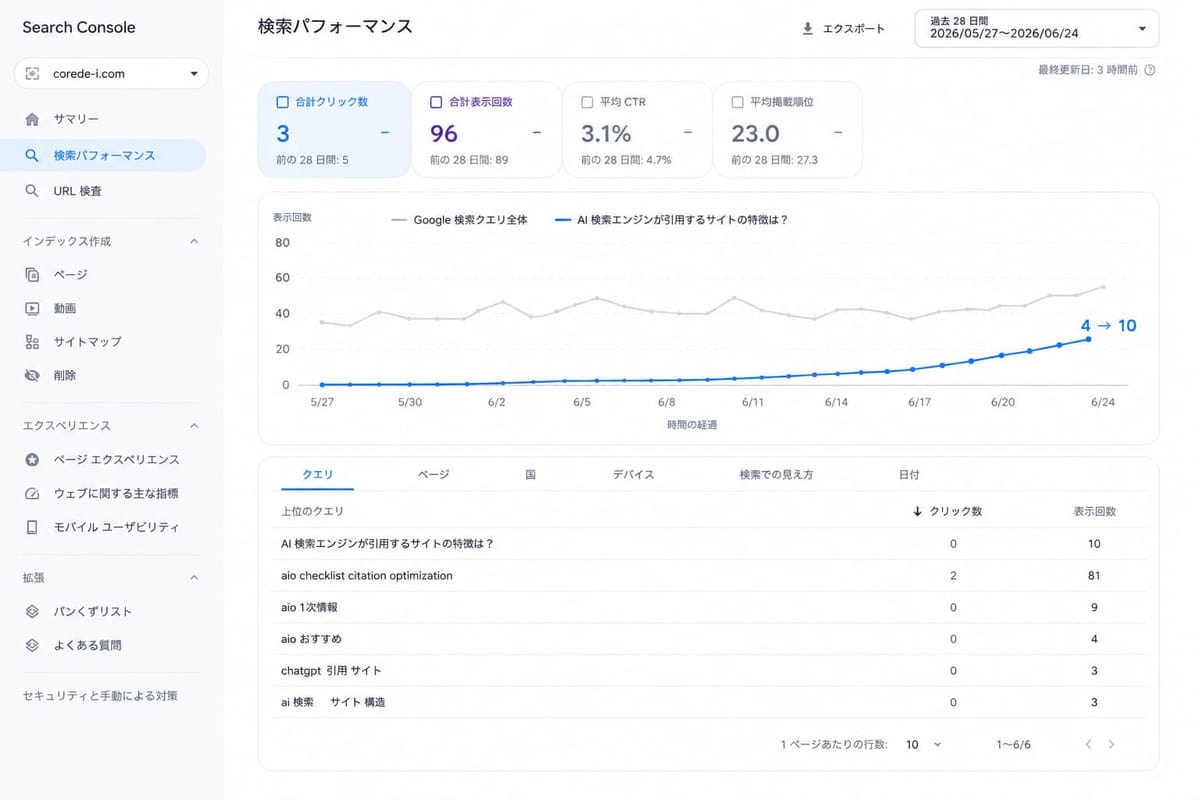
Task: Open セキュリティと手動による対策
Action: [100, 695]
